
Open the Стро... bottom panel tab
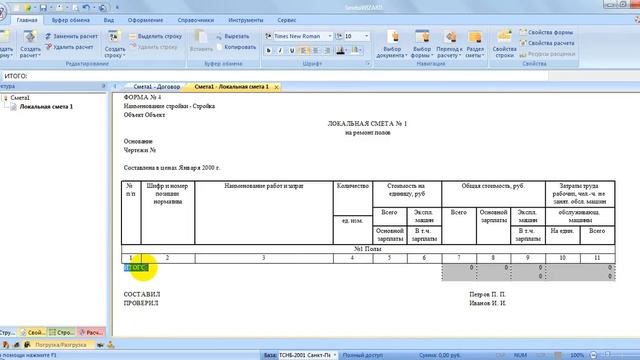62,333
